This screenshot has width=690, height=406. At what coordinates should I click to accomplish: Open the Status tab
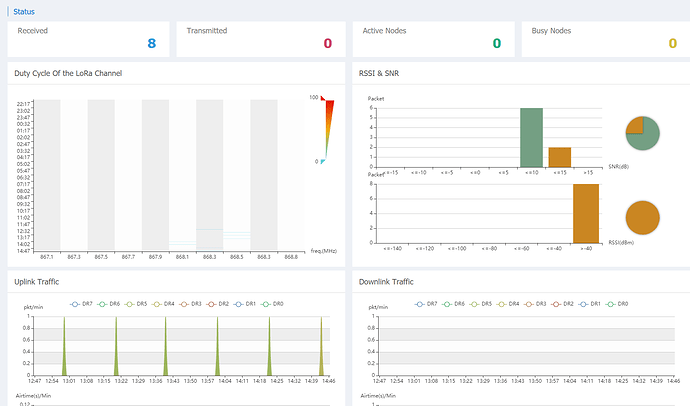[x=26, y=11]
